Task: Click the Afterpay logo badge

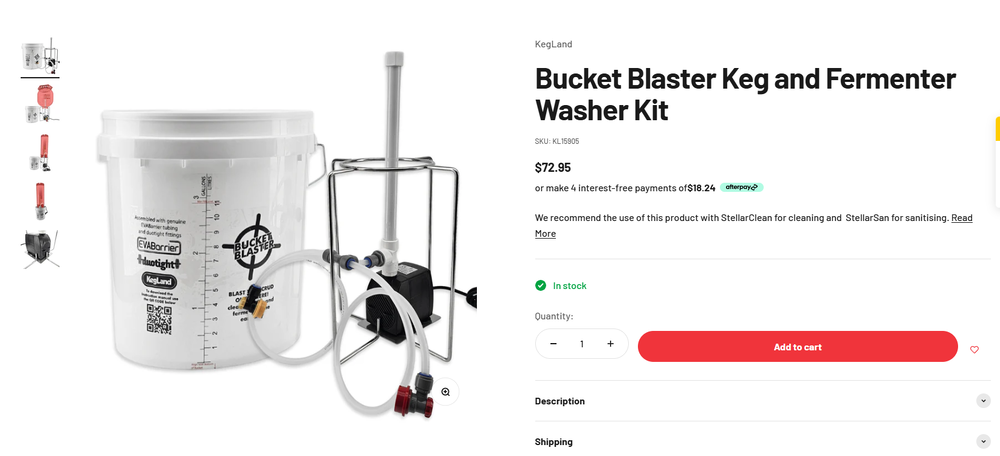Action: tap(742, 188)
